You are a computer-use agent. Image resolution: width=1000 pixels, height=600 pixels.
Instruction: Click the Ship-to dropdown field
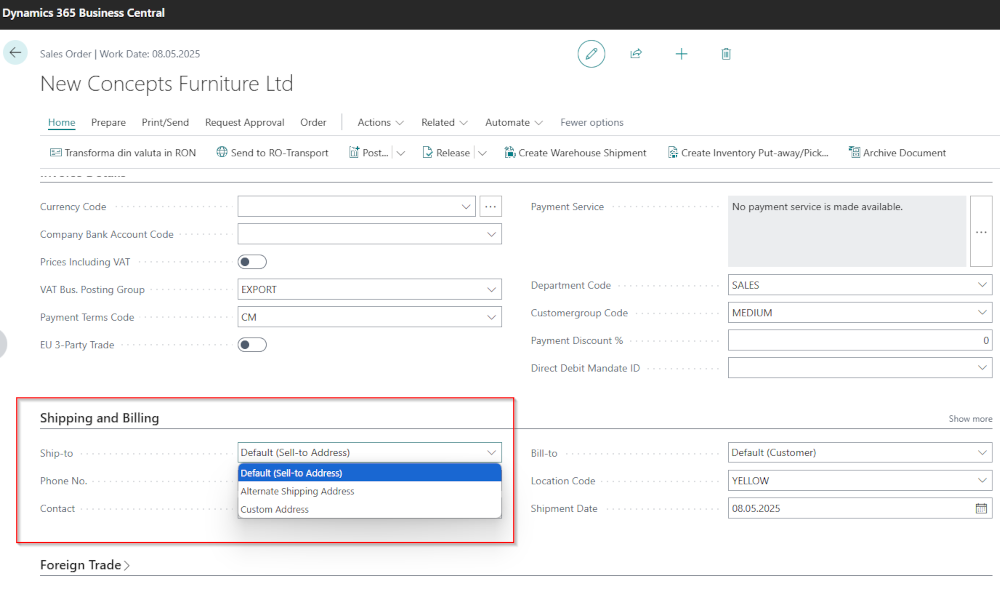[x=369, y=453]
